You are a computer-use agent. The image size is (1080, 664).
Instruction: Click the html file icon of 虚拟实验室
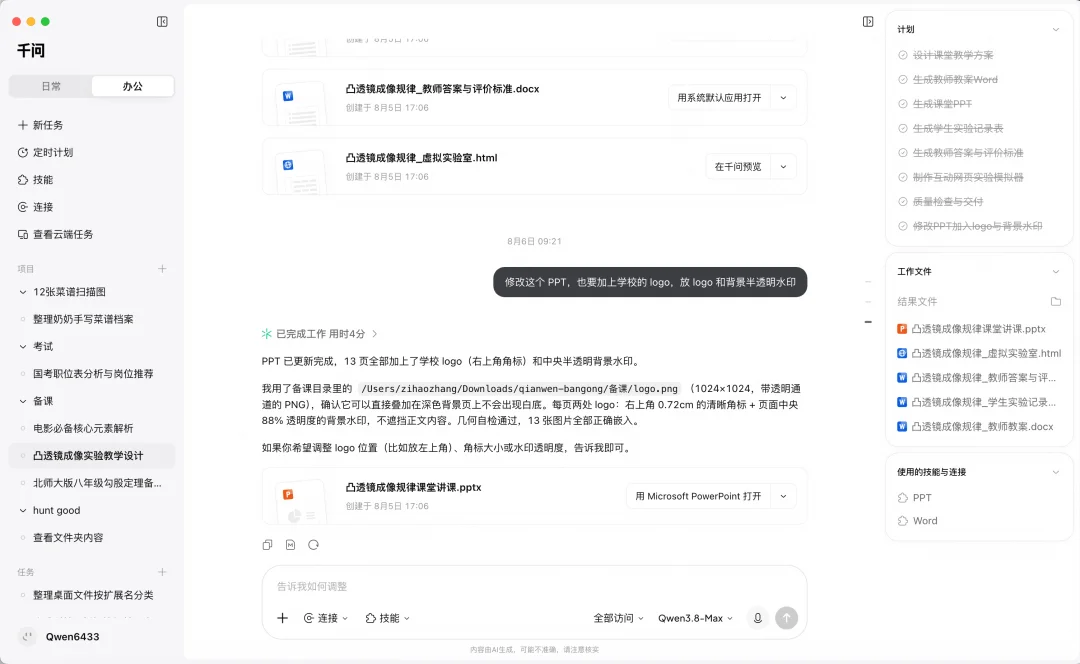(288, 165)
